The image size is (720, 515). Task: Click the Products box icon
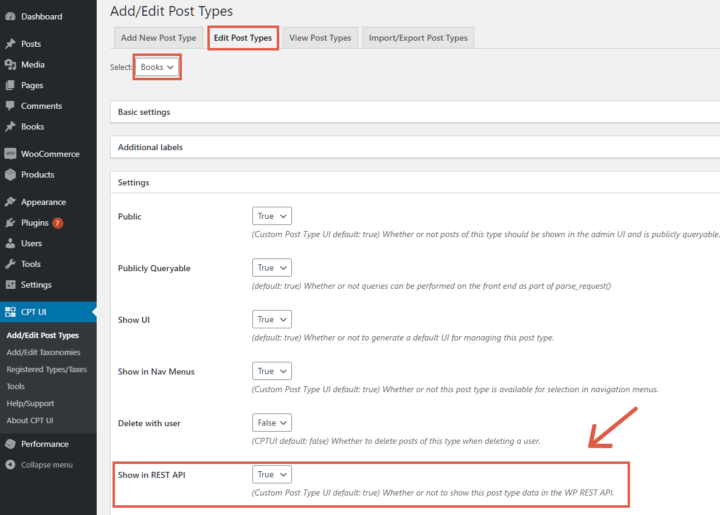click(x=10, y=174)
